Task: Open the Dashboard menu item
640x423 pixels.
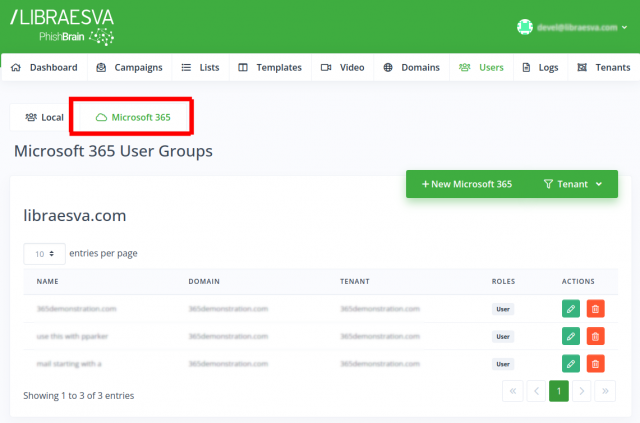Action: [44, 67]
